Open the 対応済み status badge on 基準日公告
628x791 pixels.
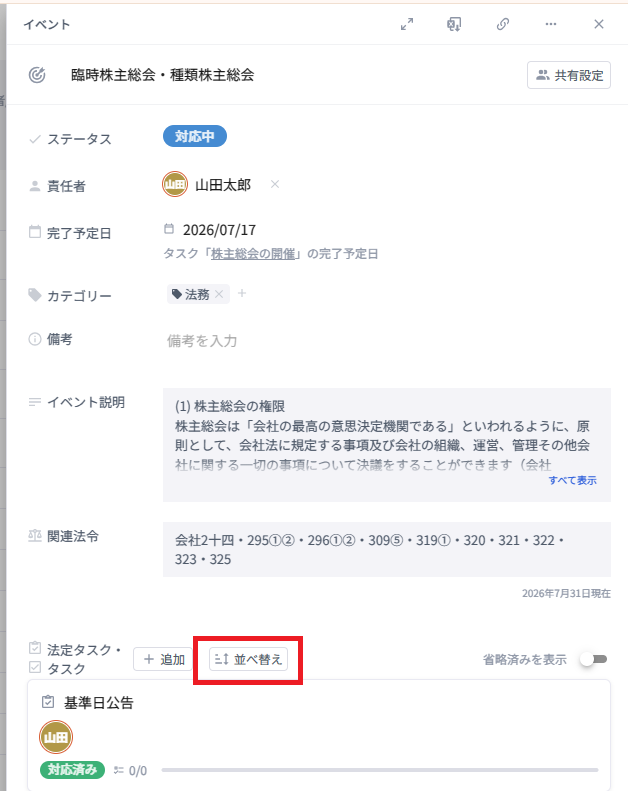point(72,770)
